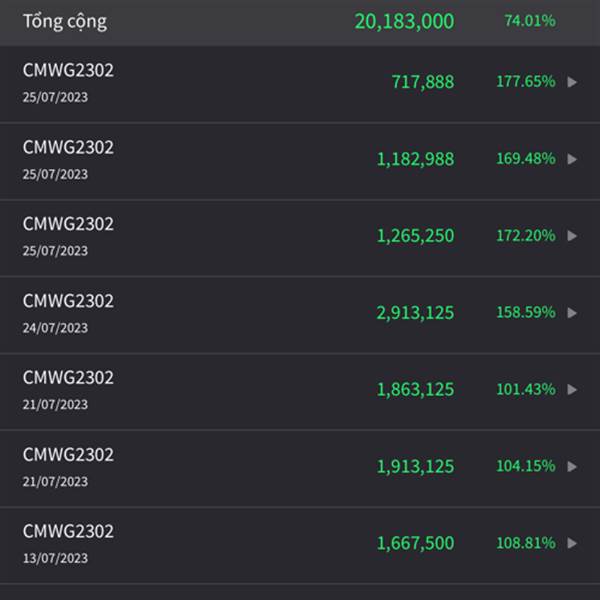Click the 2,913,125 profit amount

[x=415, y=313]
